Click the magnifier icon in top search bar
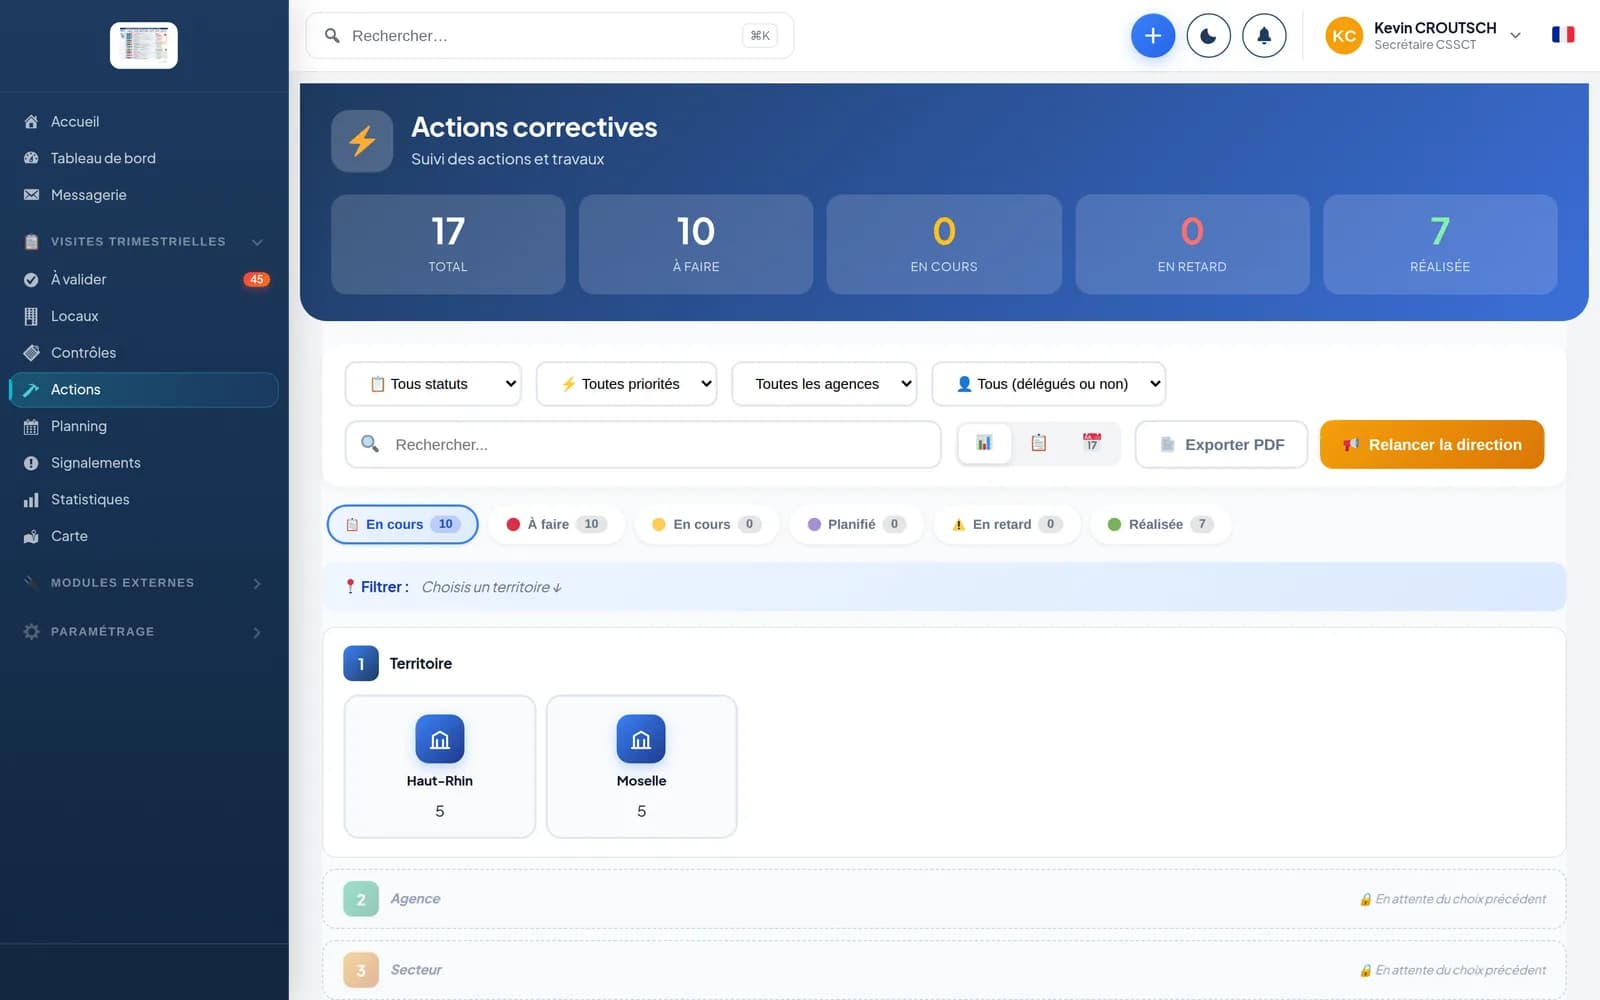Viewport: 1600px width, 1000px height. 332,36
